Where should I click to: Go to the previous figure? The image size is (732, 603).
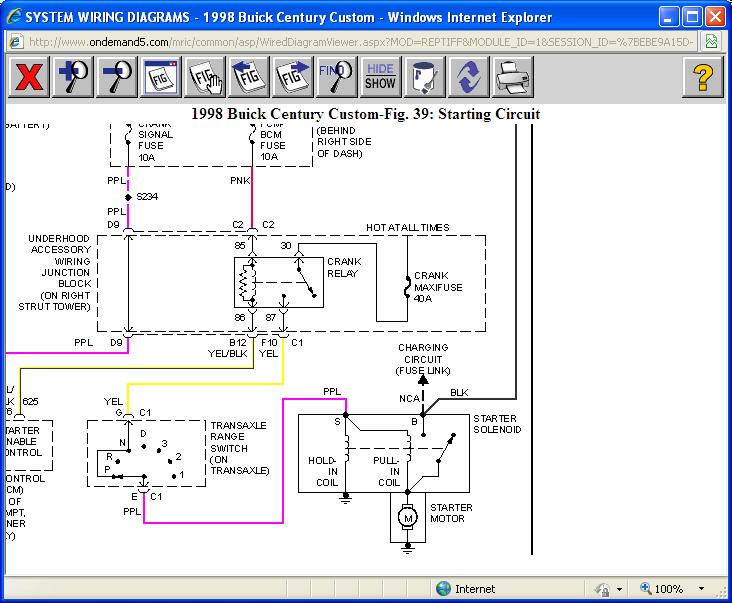pos(248,77)
